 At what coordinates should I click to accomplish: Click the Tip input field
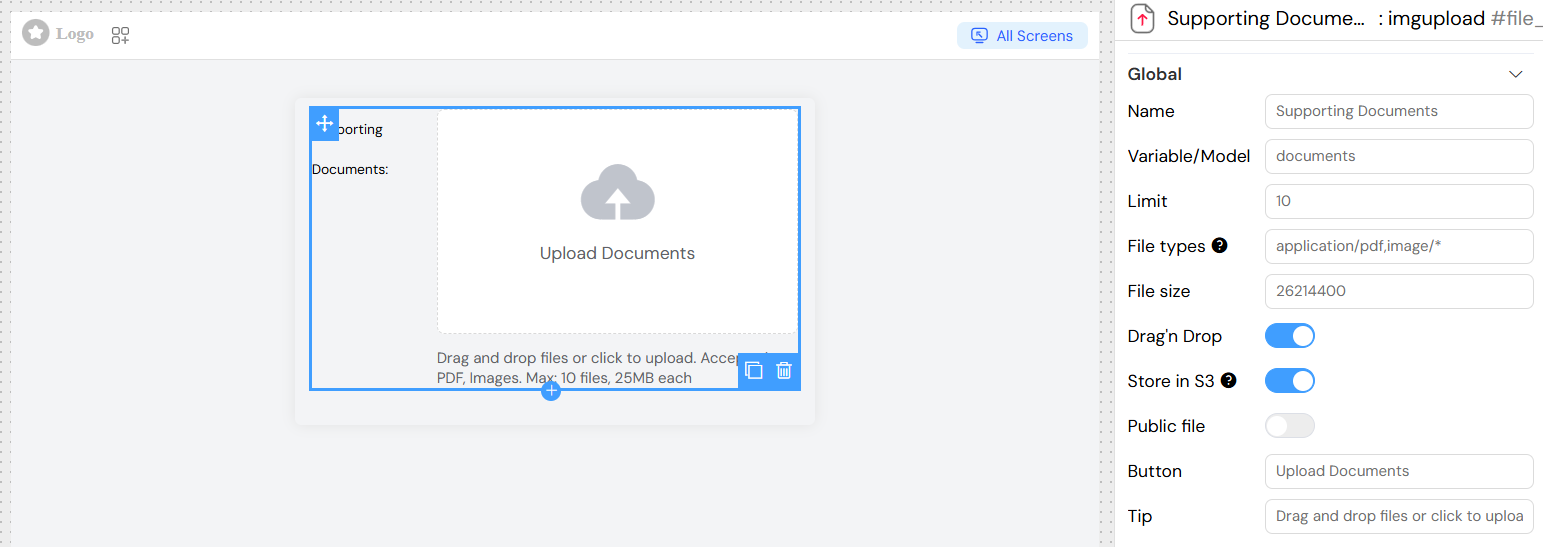pos(1399,516)
